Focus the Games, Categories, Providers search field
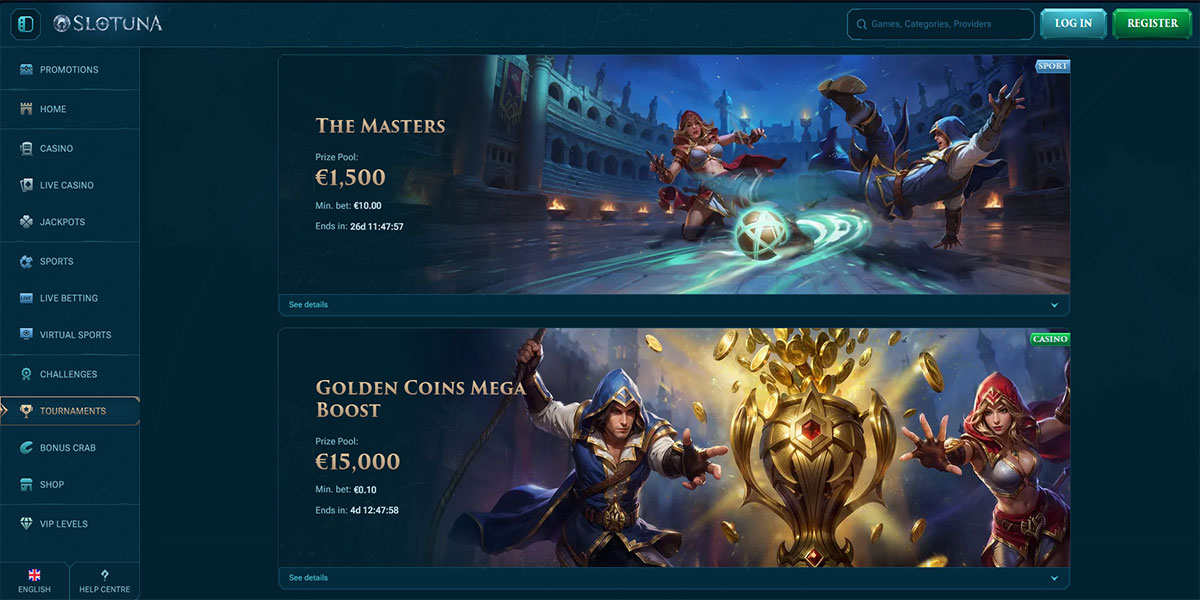The height and width of the screenshot is (600, 1200). [940, 24]
